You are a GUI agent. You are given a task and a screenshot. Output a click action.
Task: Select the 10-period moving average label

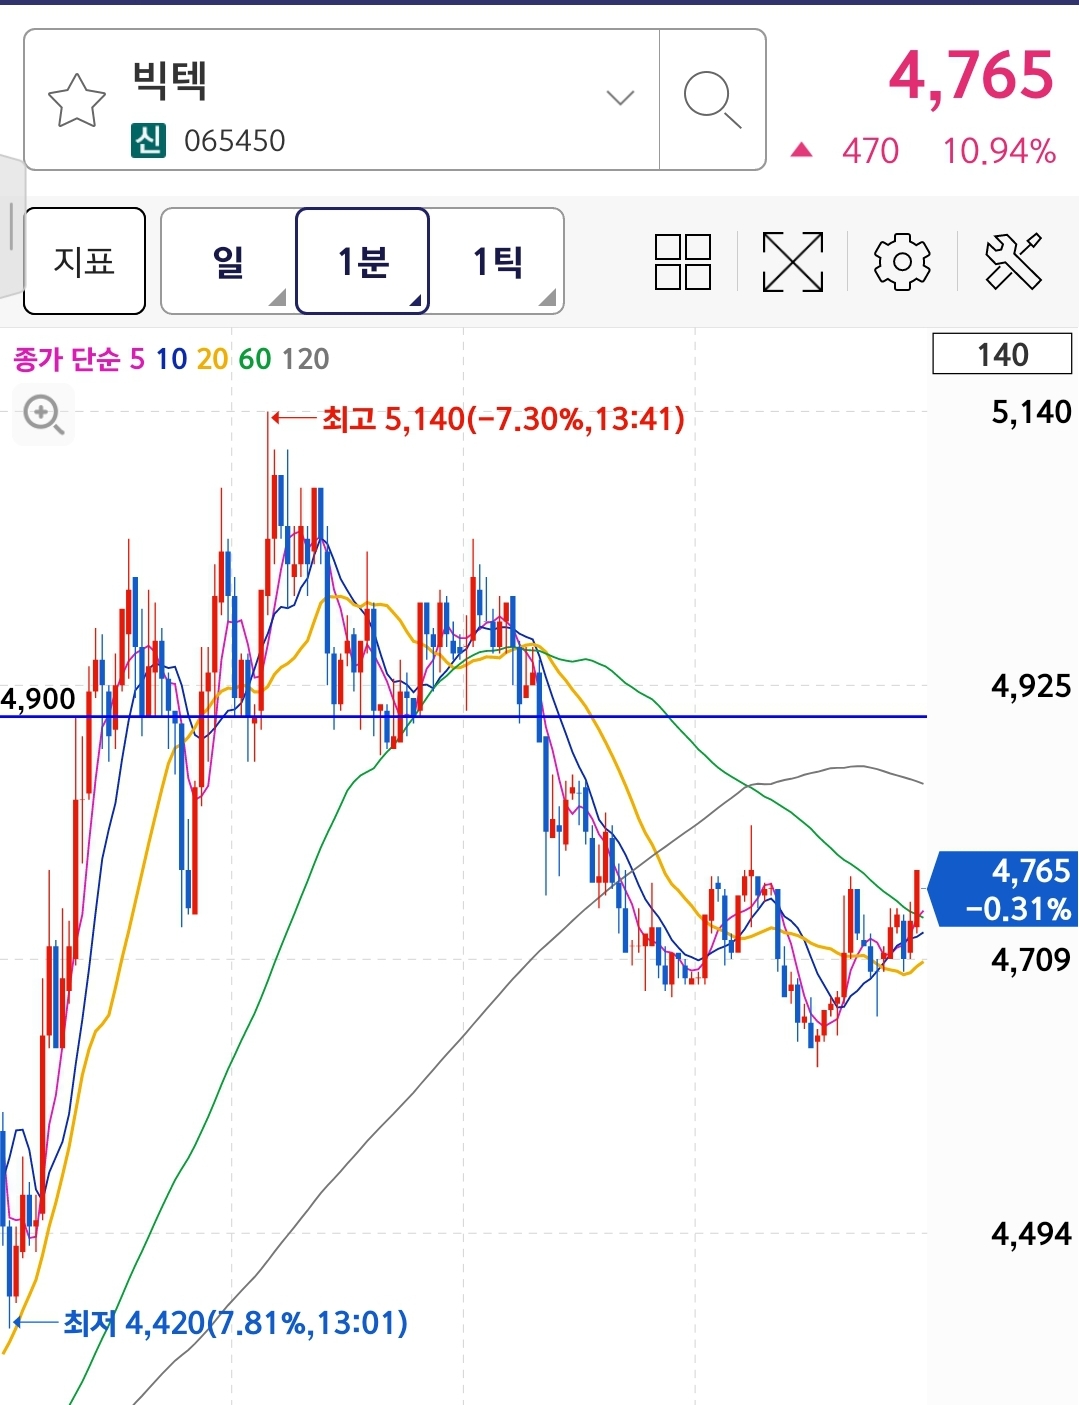click(x=171, y=359)
